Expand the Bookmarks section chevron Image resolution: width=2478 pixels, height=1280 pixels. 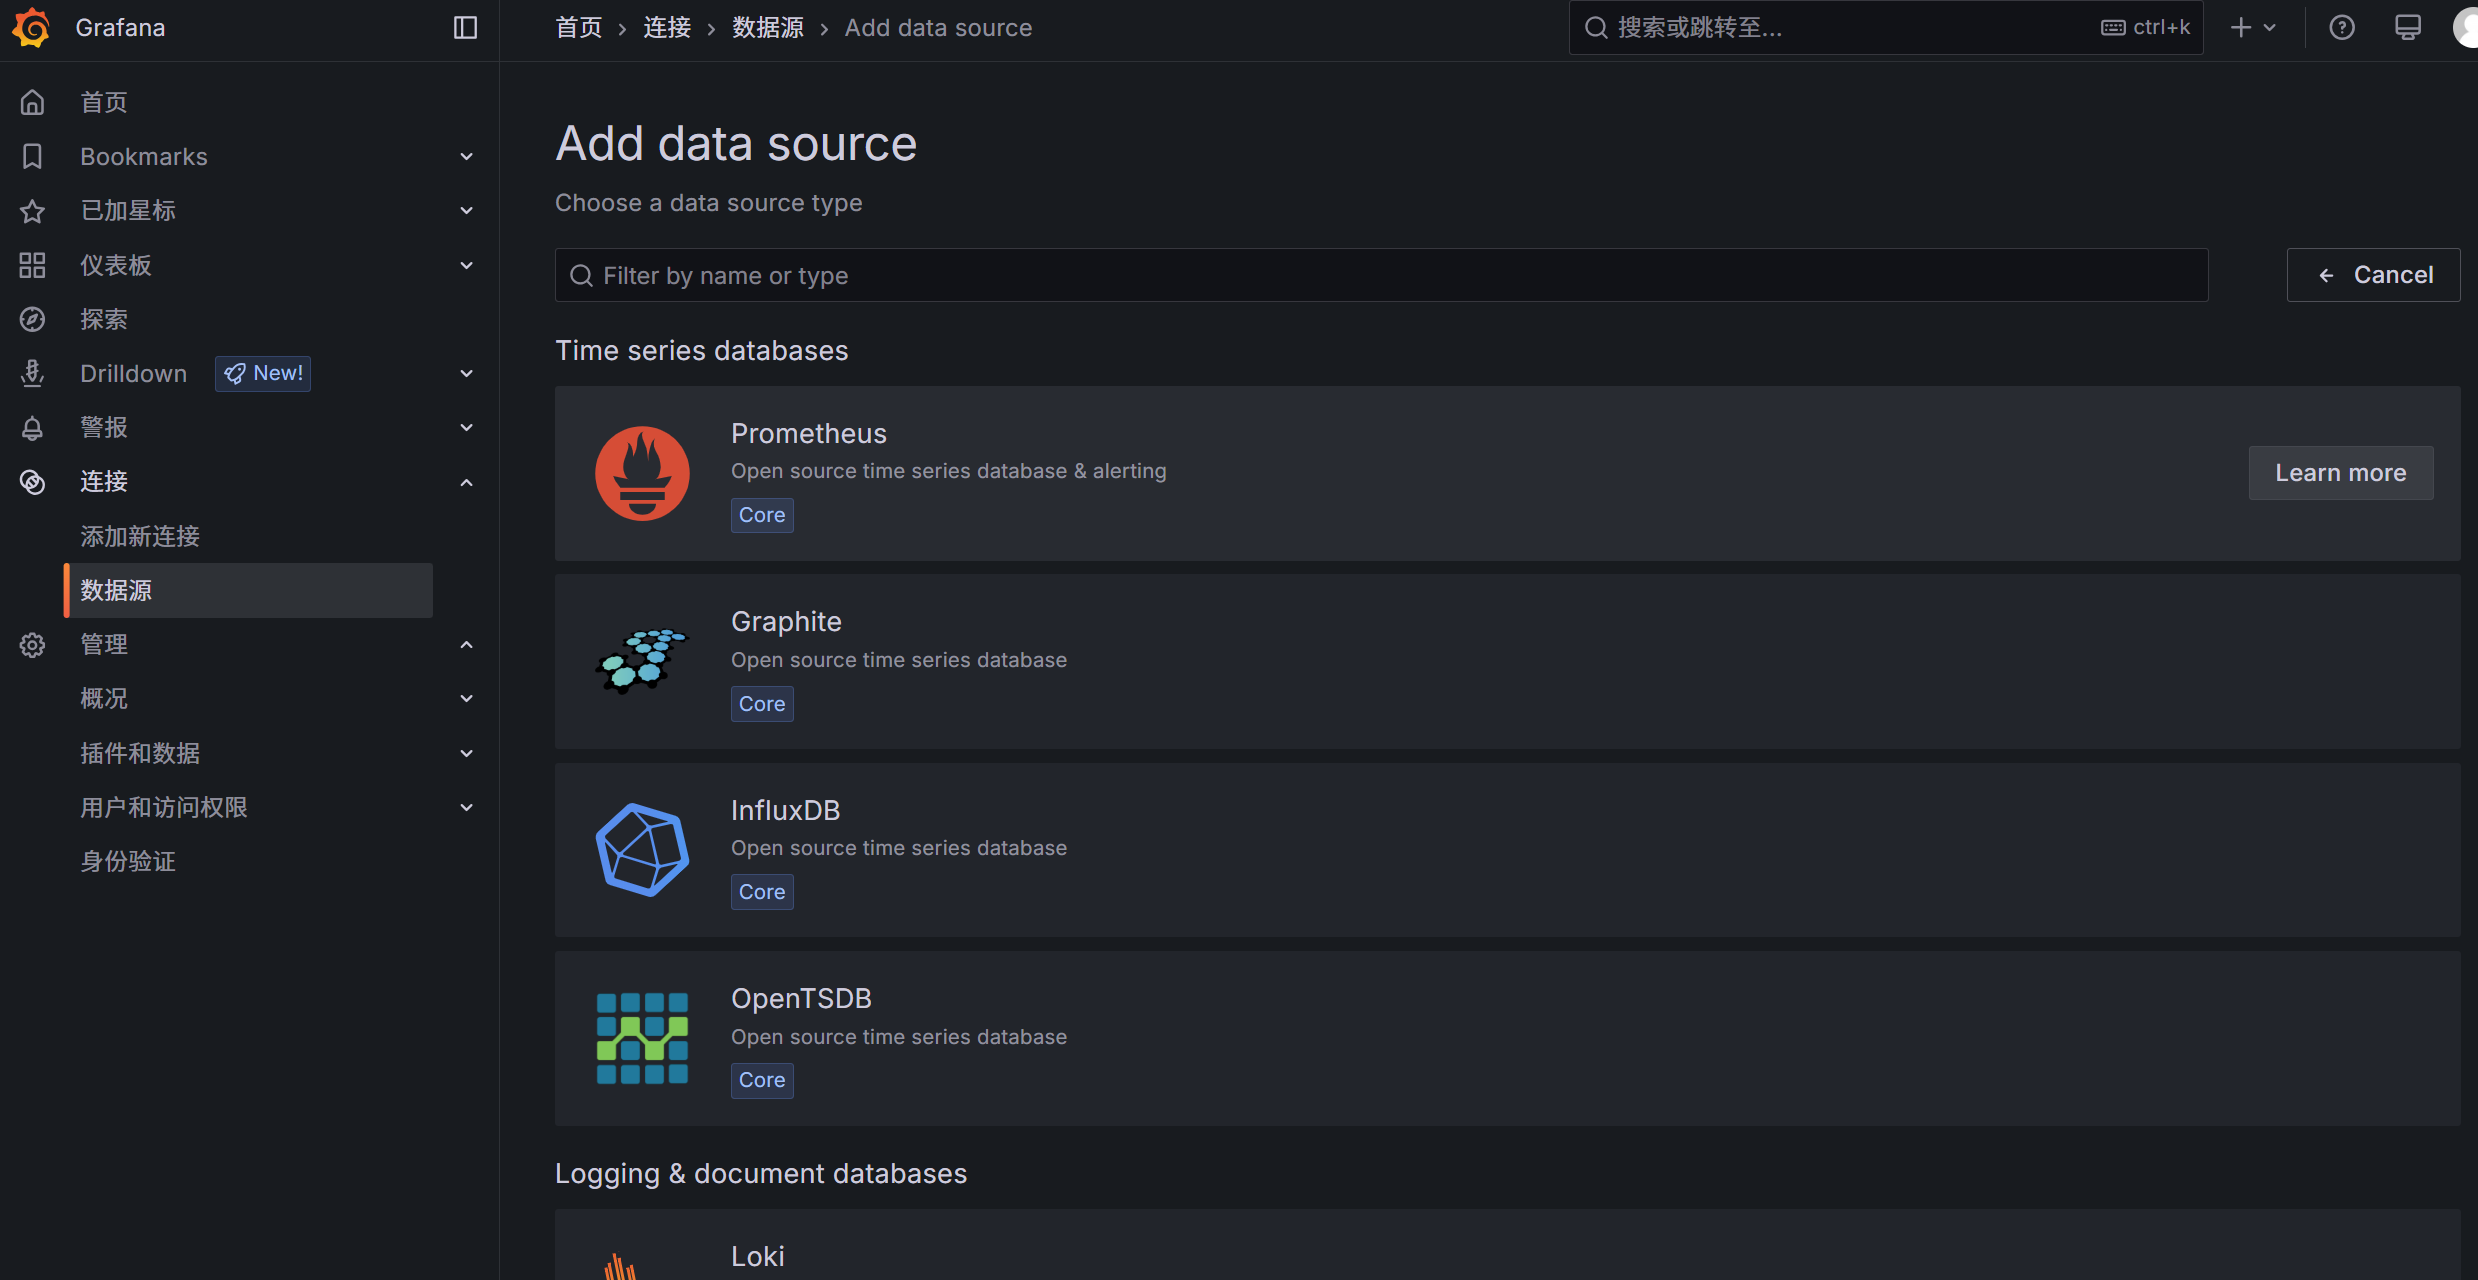pos(466,157)
